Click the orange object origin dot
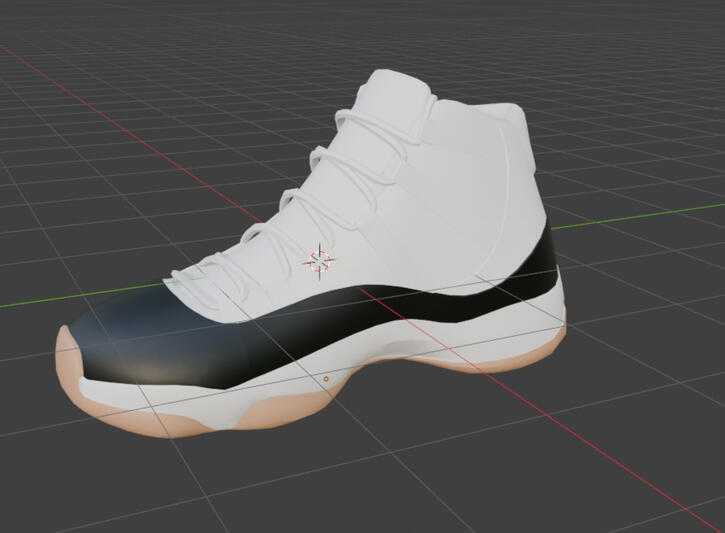Image resolution: width=725 pixels, height=533 pixels. pos(326,379)
